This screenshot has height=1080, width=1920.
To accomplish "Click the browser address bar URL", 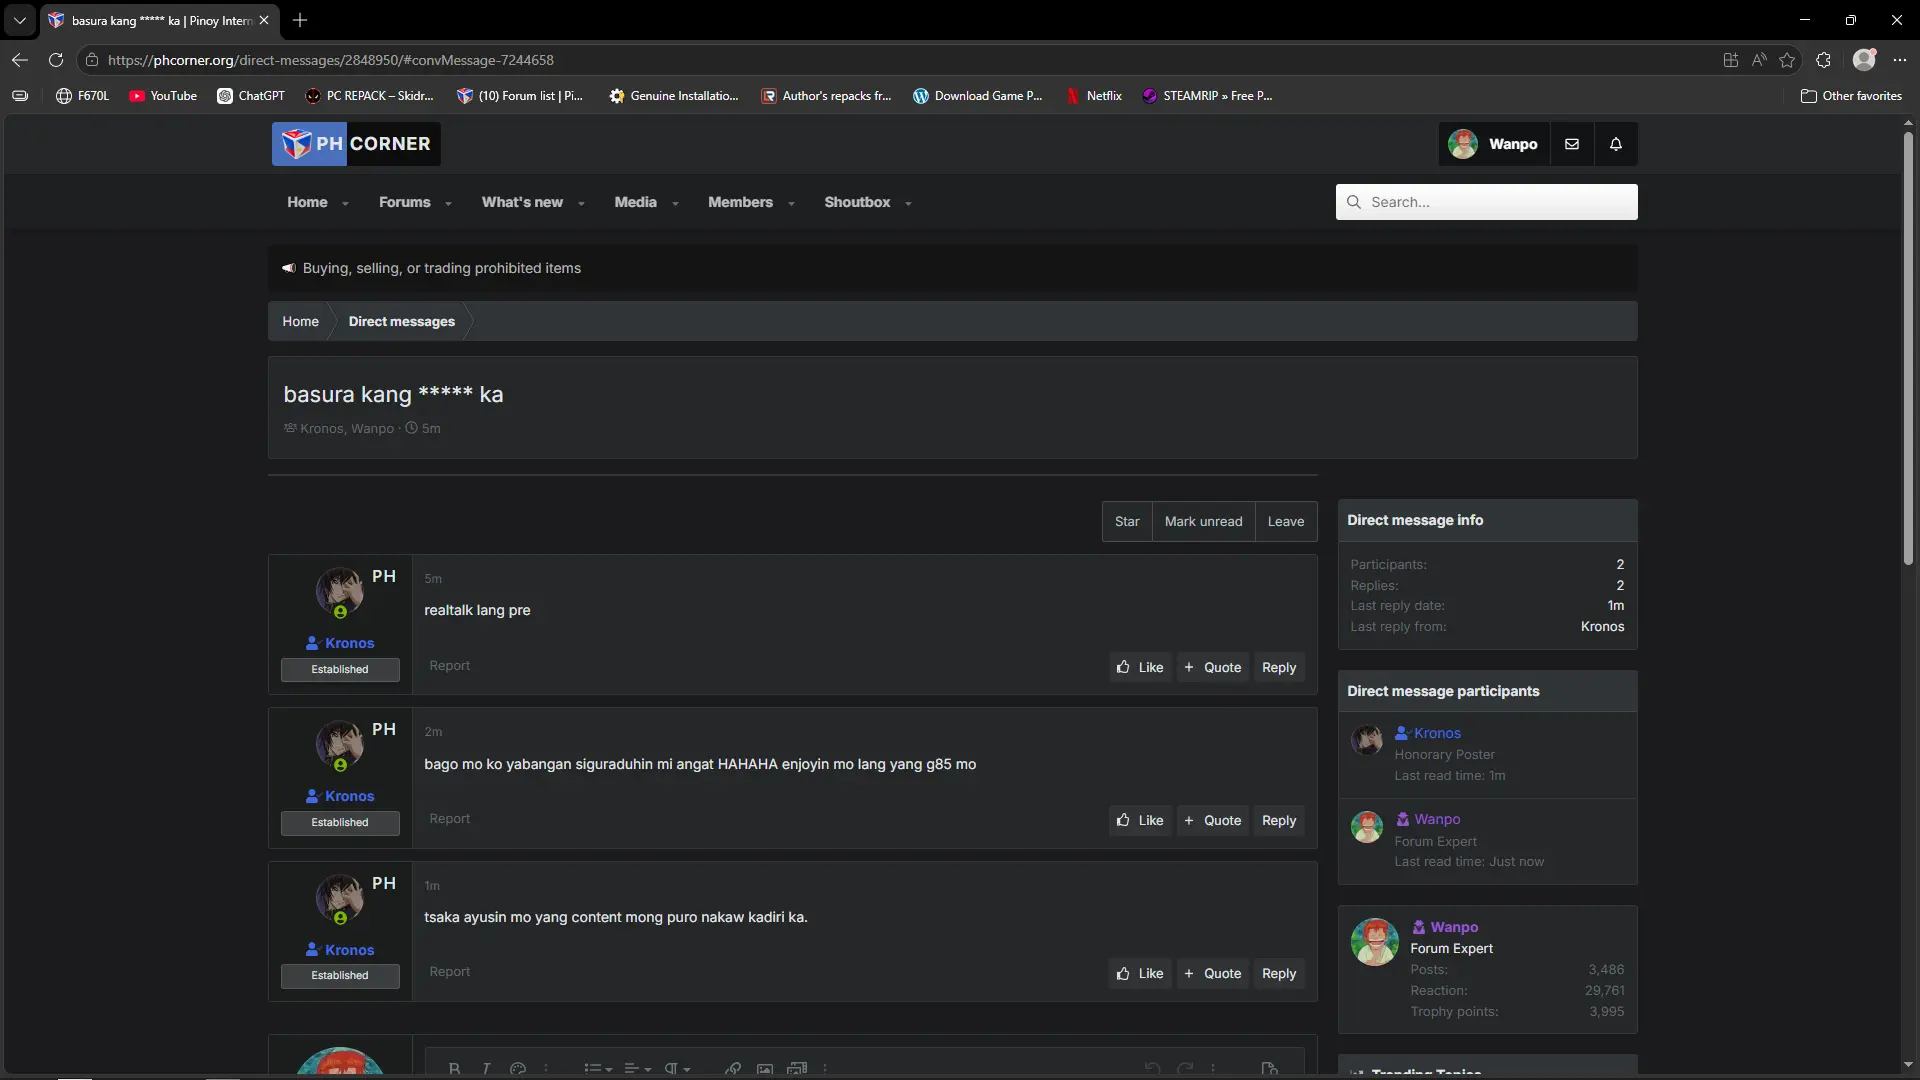I will click(x=330, y=60).
